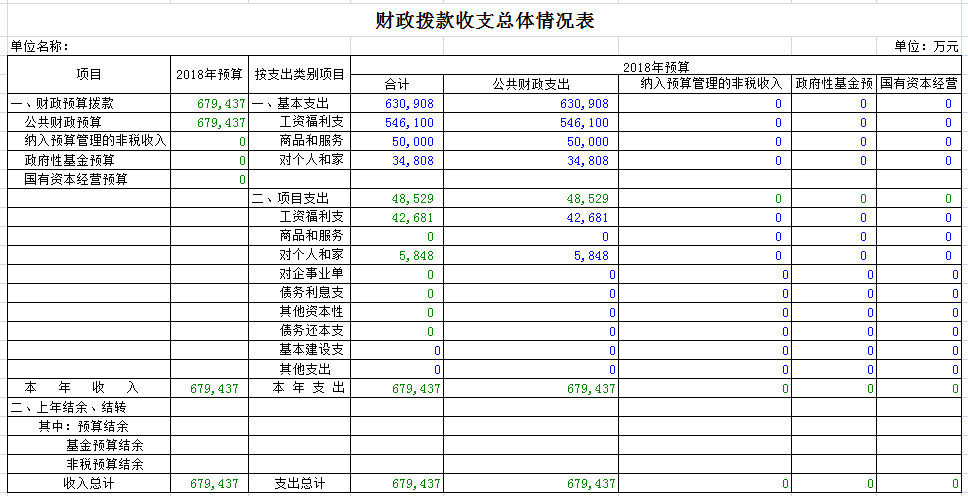
Task: Select the 单位名称 label cell
Action: tap(40, 47)
